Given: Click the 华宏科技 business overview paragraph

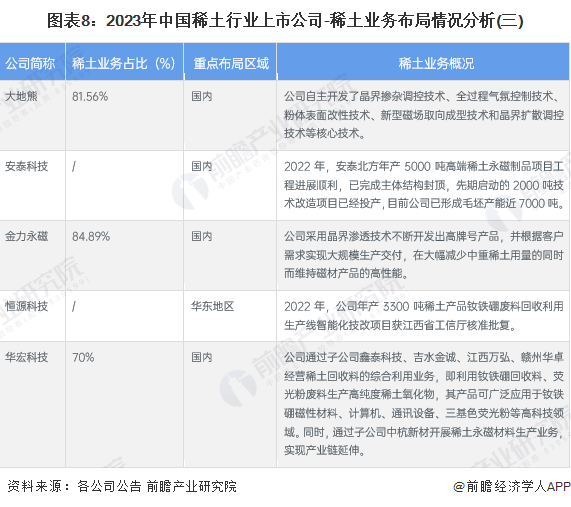Looking at the screenshot, I should tap(424, 404).
